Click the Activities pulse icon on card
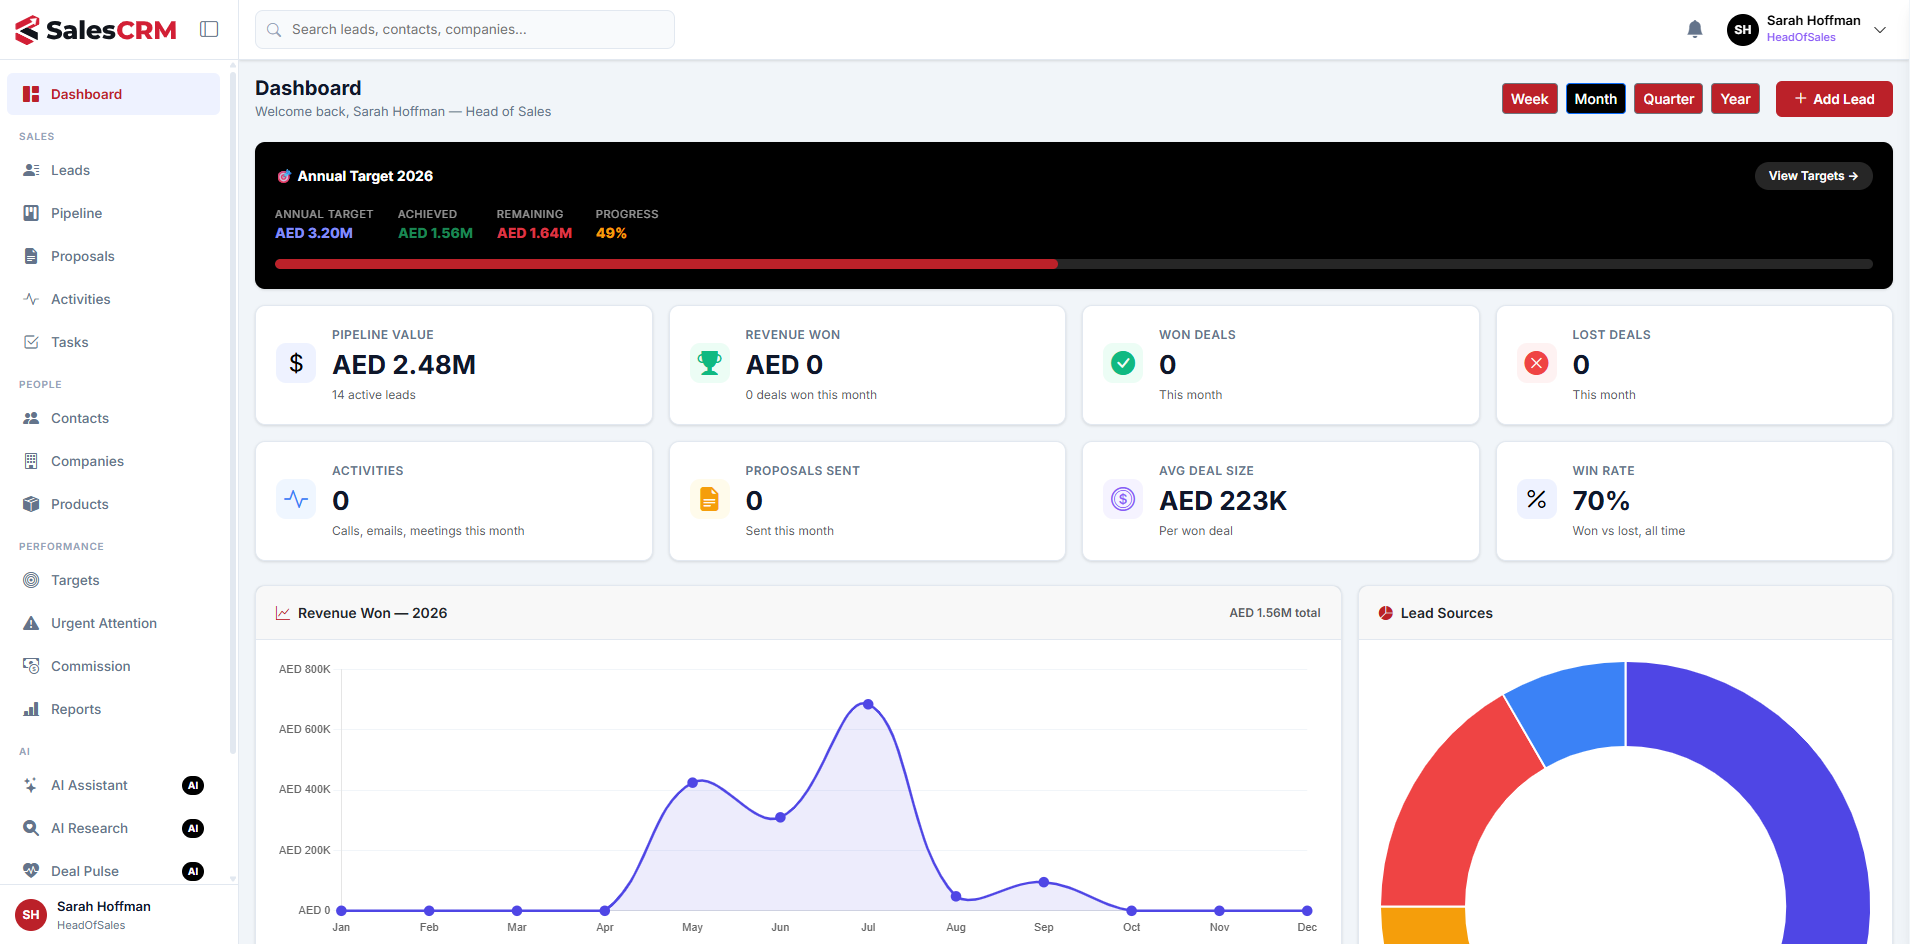This screenshot has width=1910, height=944. [x=296, y=499]
